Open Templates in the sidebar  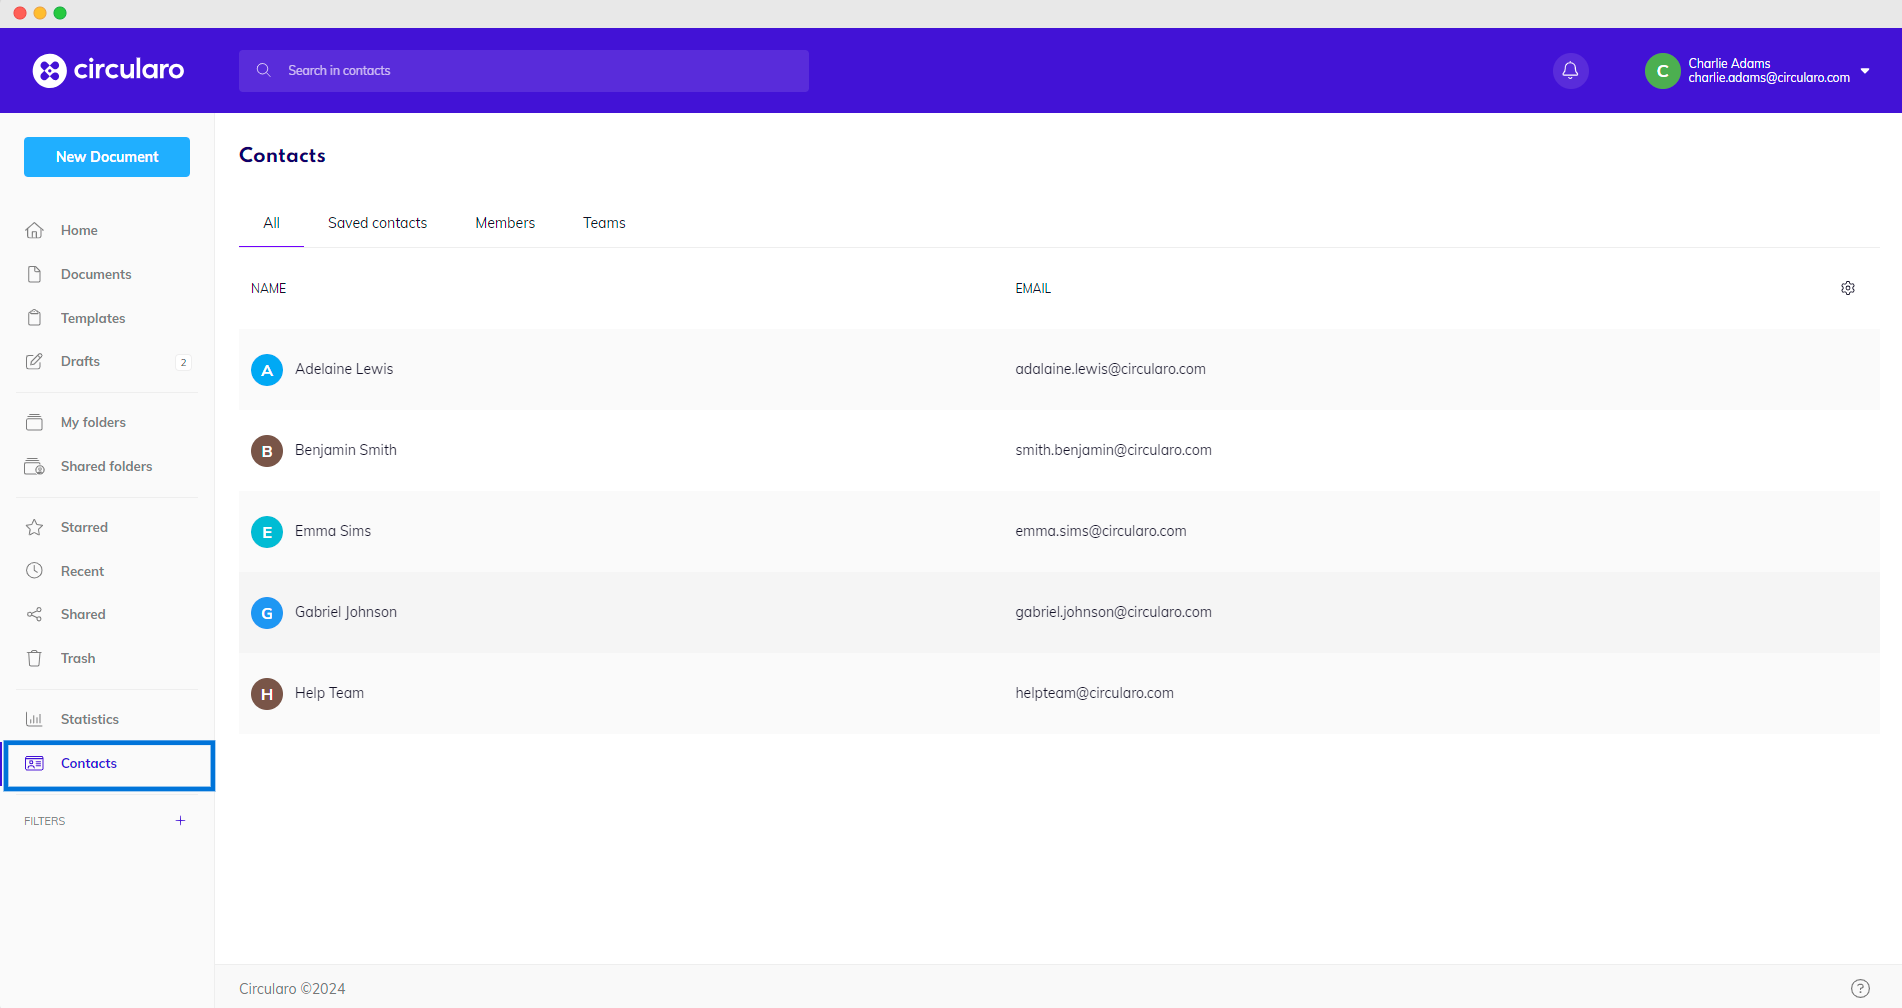(93, 318)
